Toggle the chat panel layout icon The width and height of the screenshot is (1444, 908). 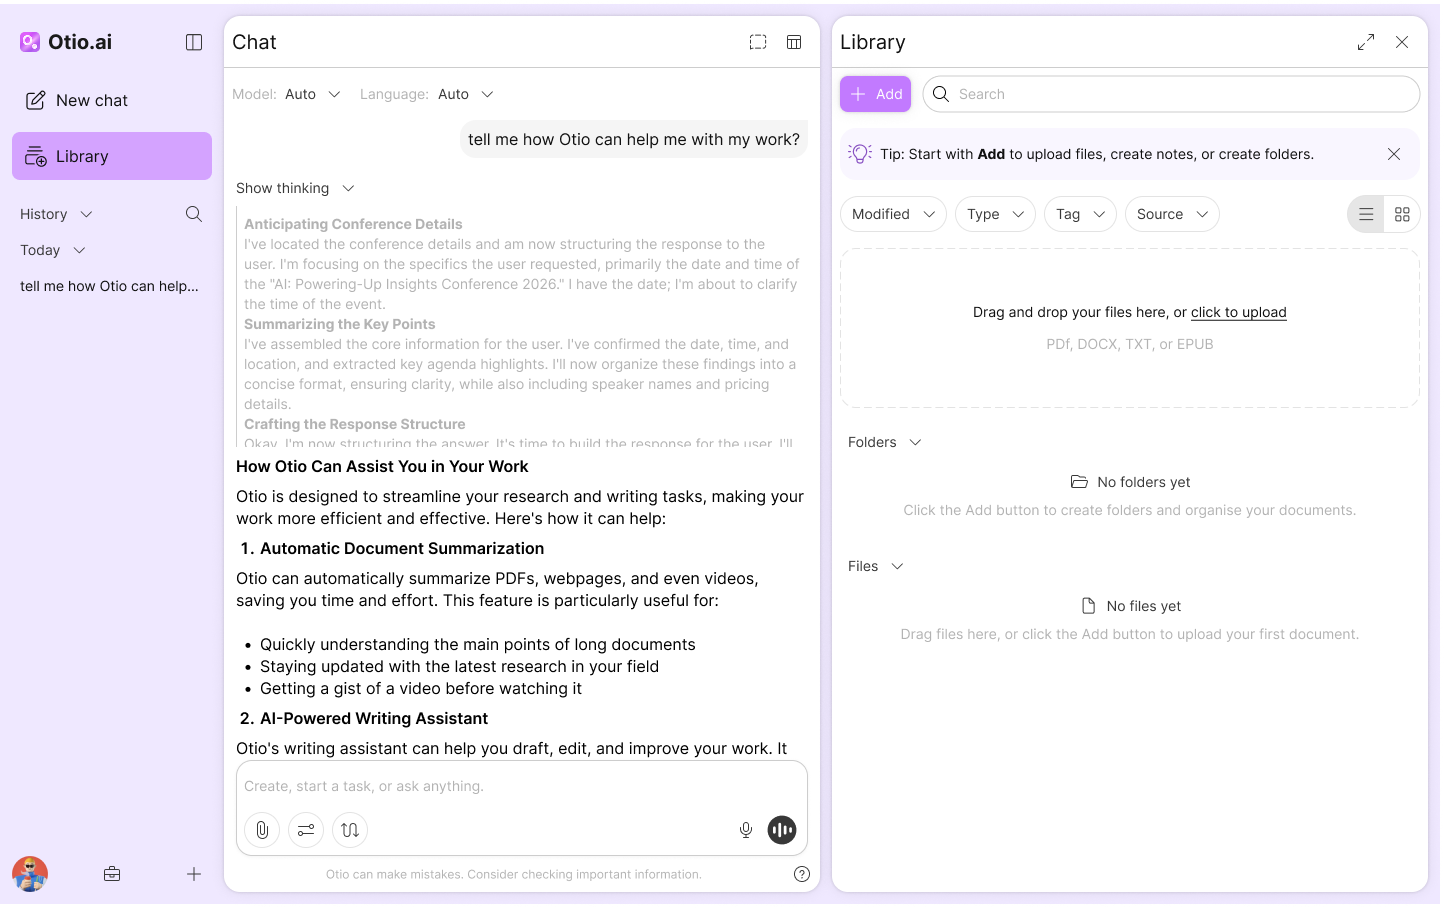794,42
